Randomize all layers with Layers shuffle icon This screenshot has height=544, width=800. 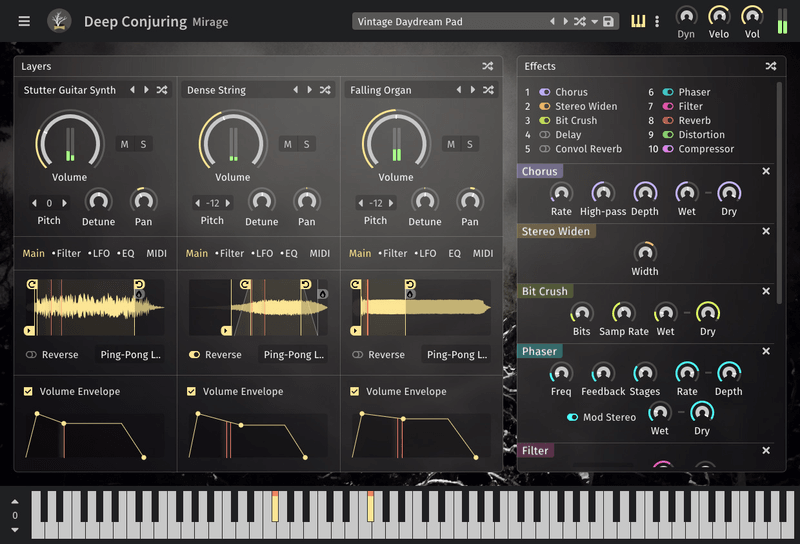tap(488, 66)
